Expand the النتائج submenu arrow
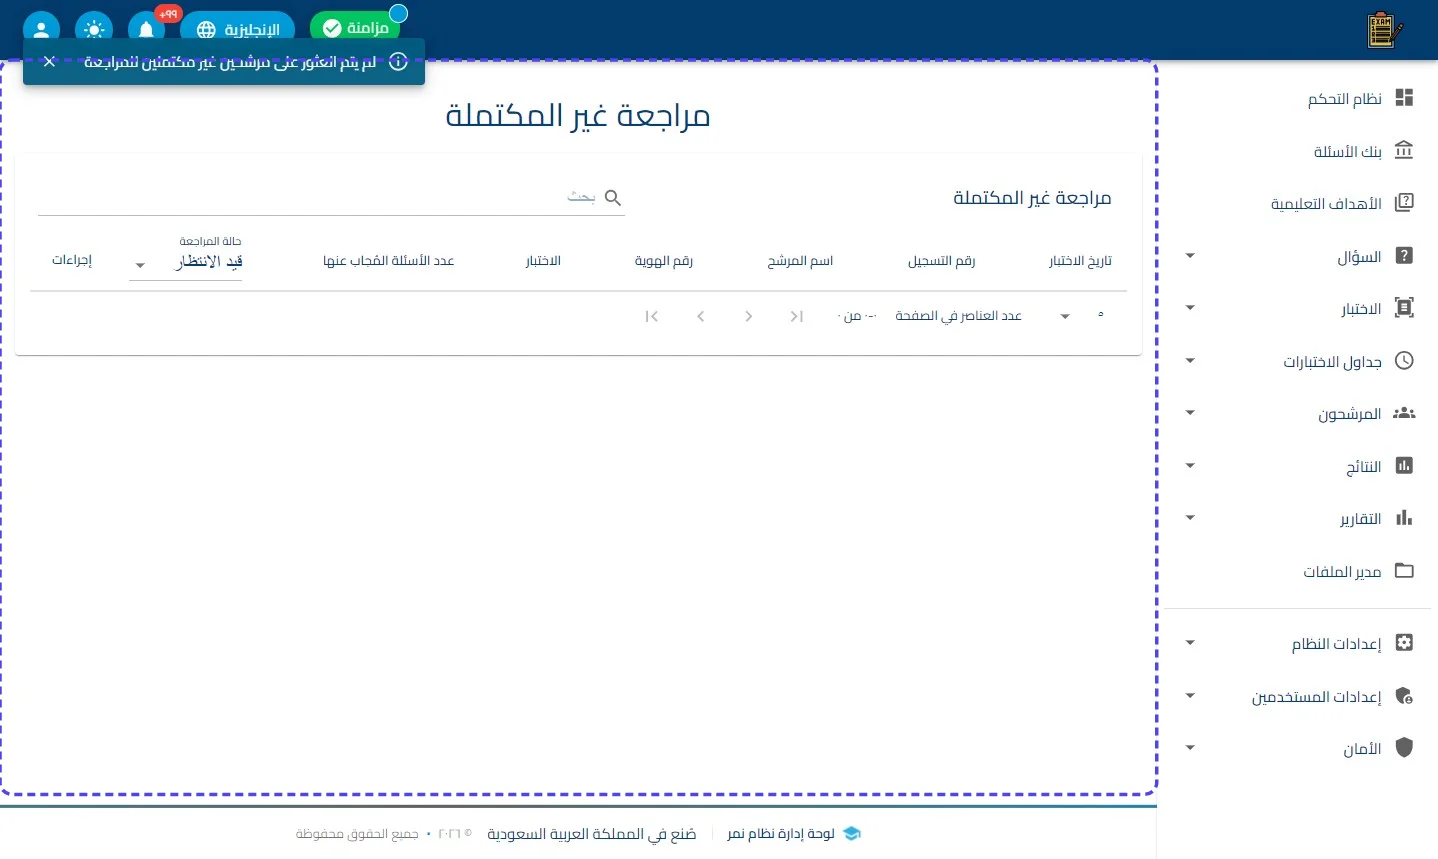Screen dimensions: 1438x859 pyautogui.click(x=1190, y=466)
